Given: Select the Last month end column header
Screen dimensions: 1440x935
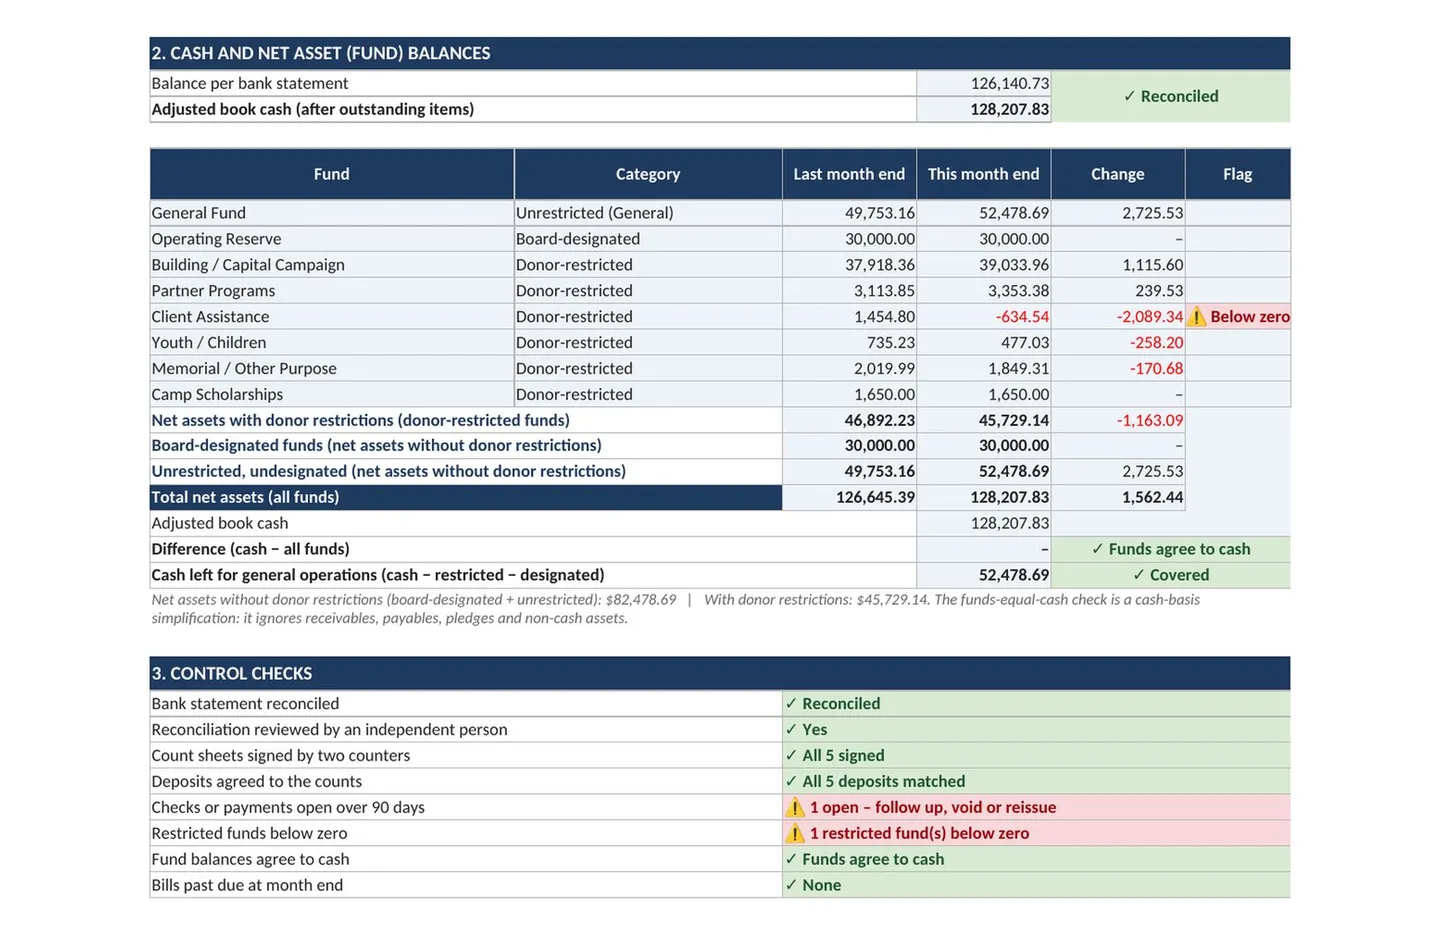Looking at the screenshot, I should click(849, 174).
